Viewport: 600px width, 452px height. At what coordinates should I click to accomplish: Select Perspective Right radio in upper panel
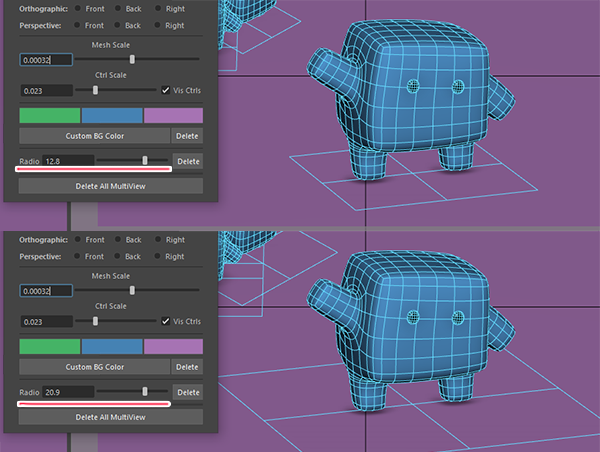pyautogui.click(x=157, y=25)
